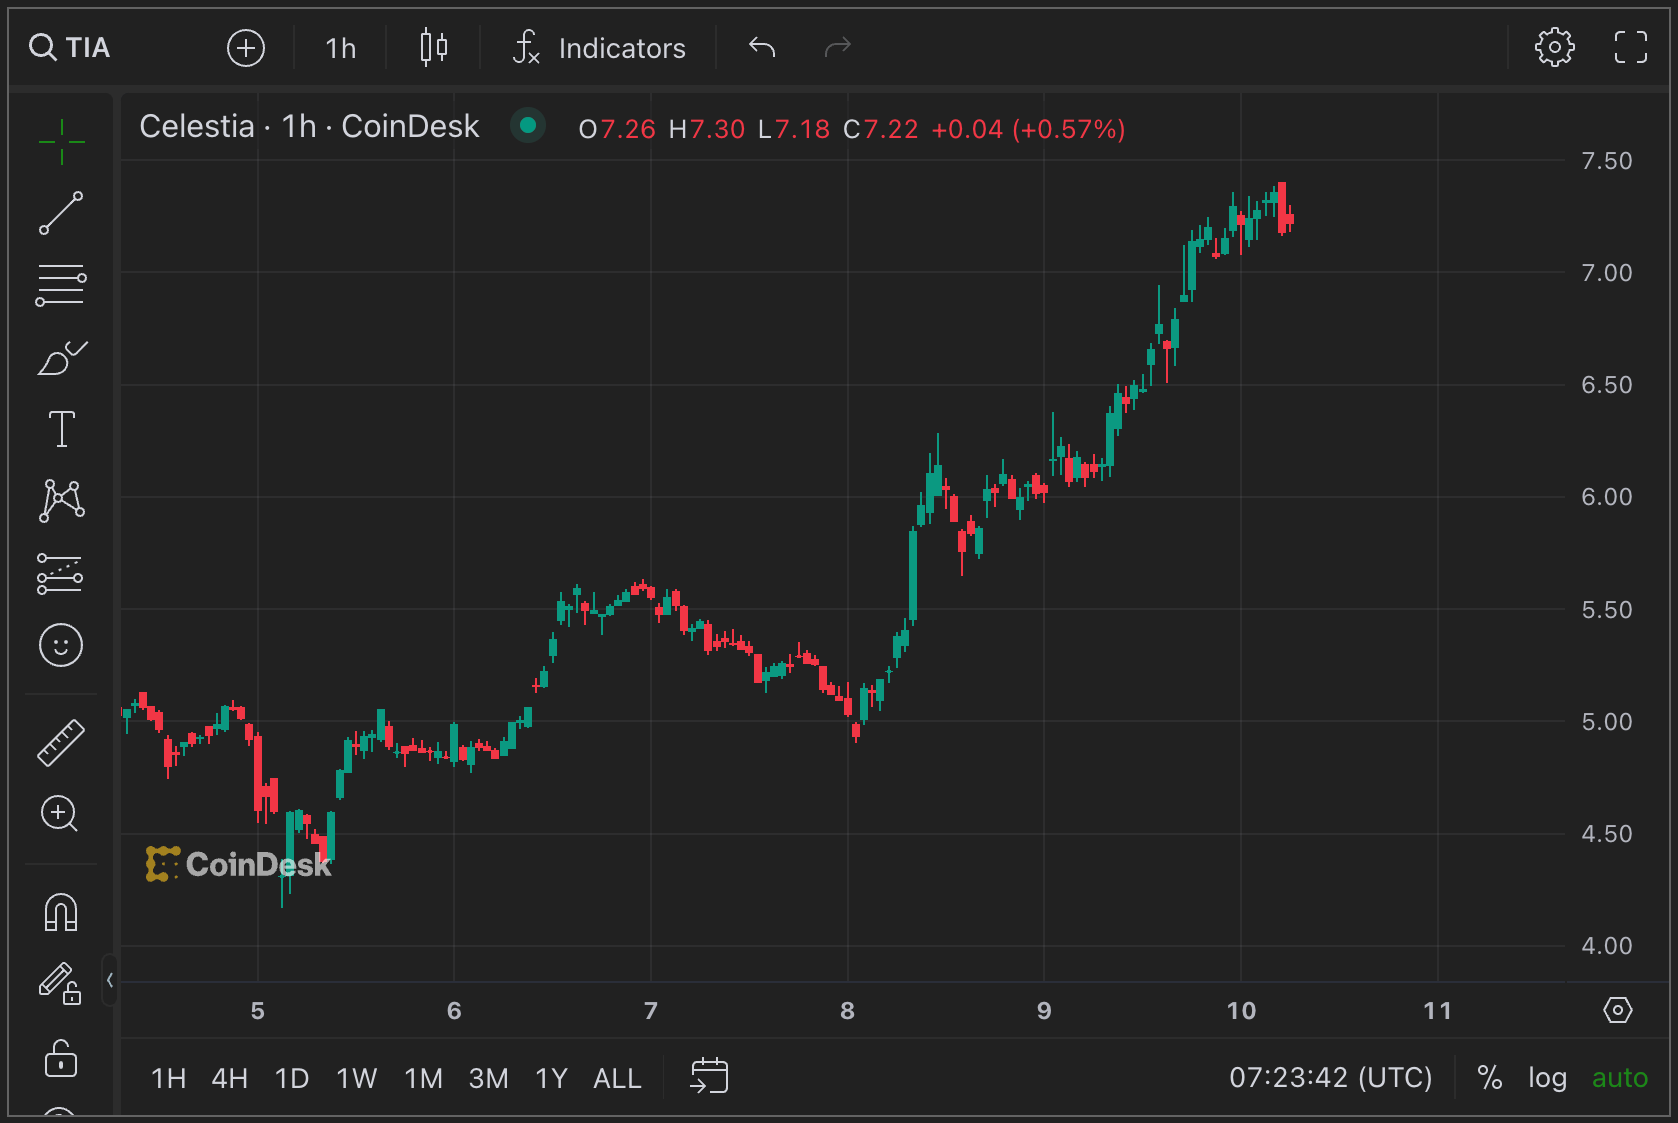Image resolution: width=1678 pixels, height=1123 pixels.
Task: Open the axis settings hexagon icon
Action: click(x=1618, y=1010)
